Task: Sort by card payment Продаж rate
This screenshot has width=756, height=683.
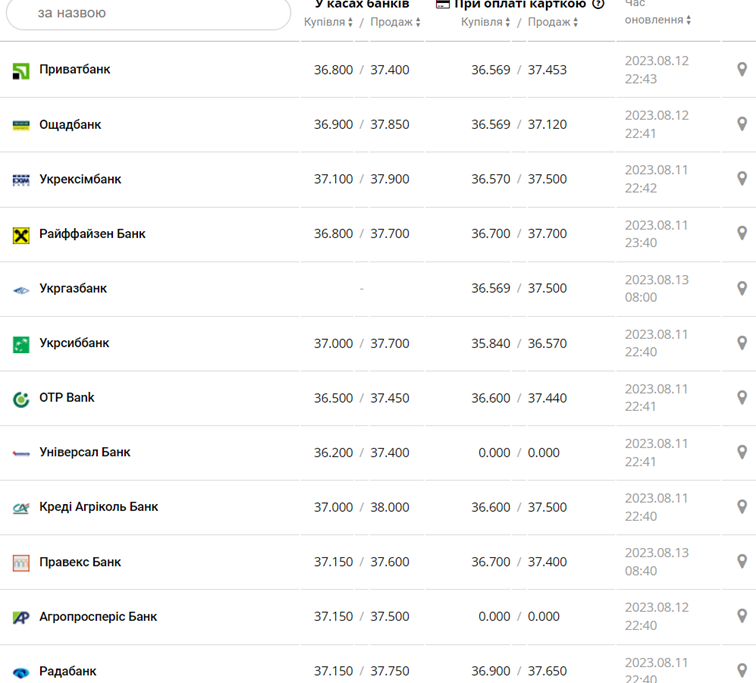Action: tap(553, 22)
